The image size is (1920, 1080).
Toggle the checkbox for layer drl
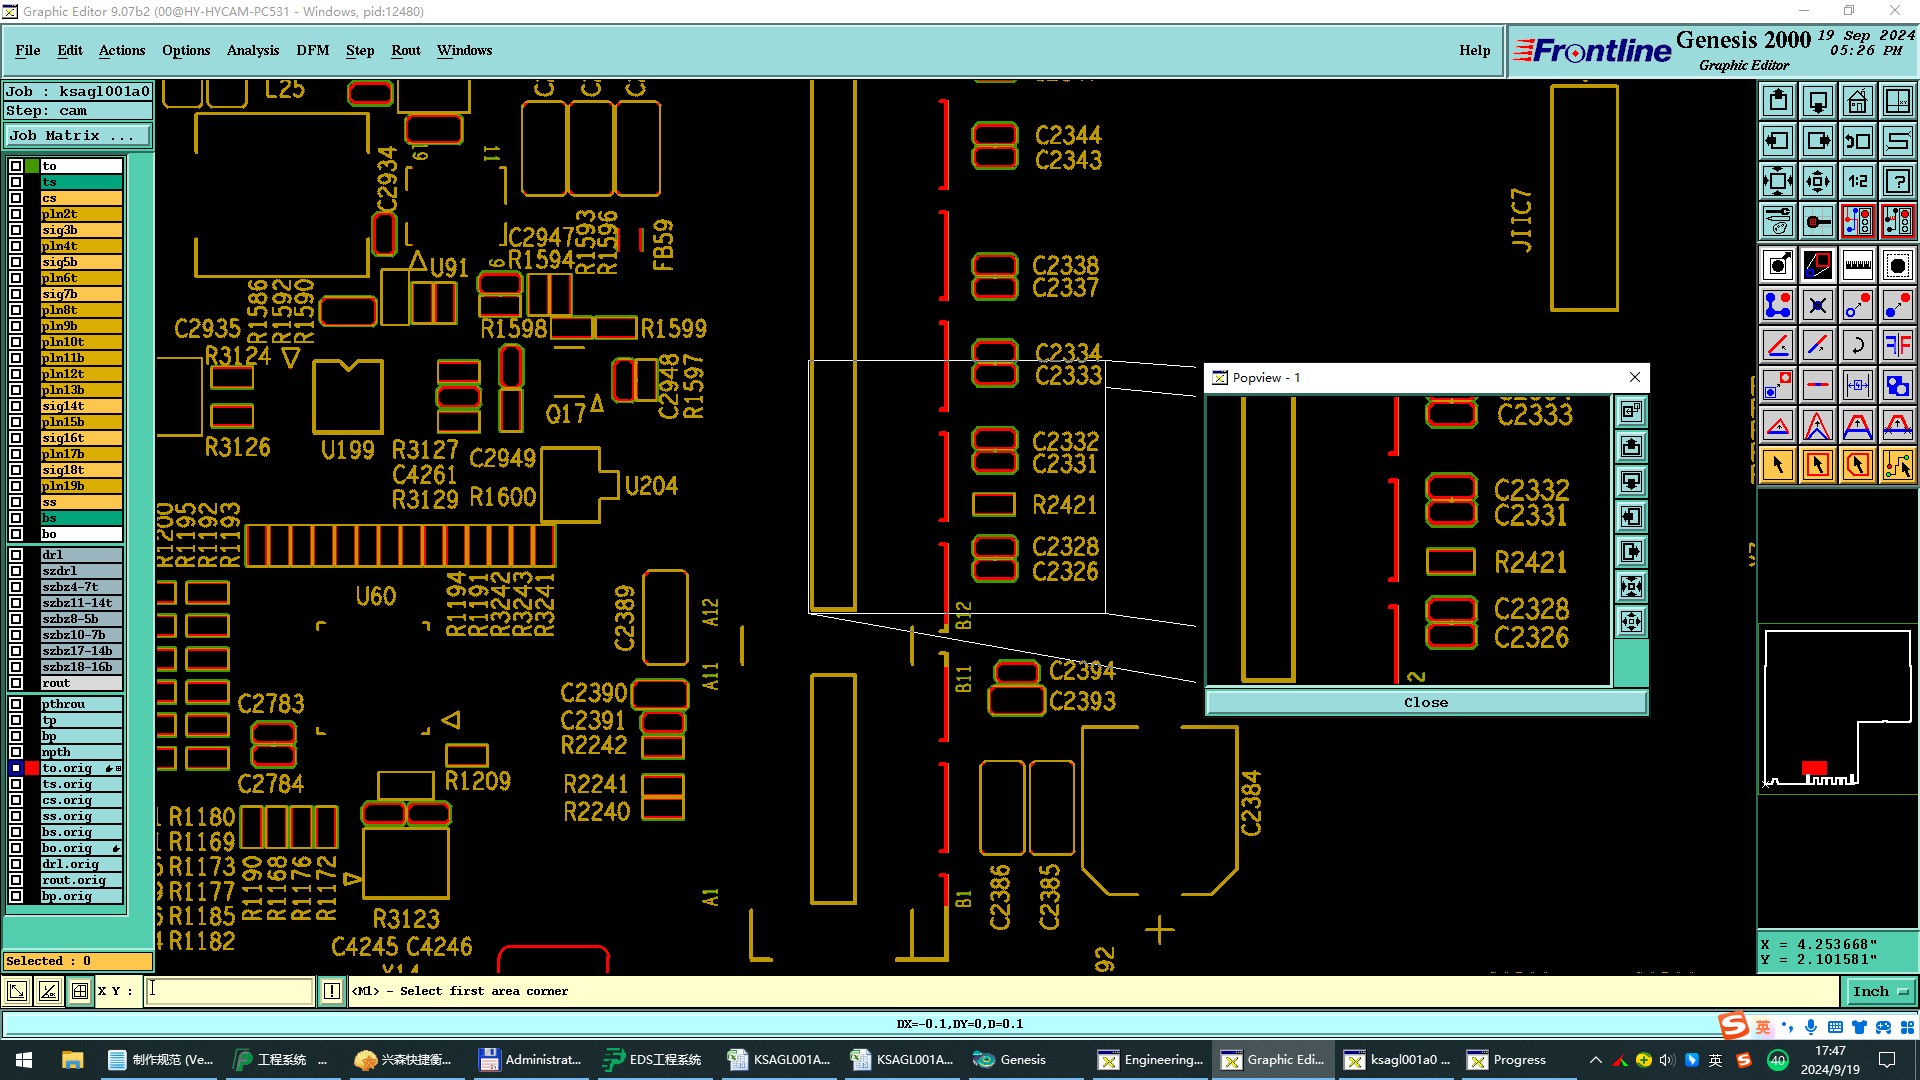pyautogui.click(x=16, y=555)
